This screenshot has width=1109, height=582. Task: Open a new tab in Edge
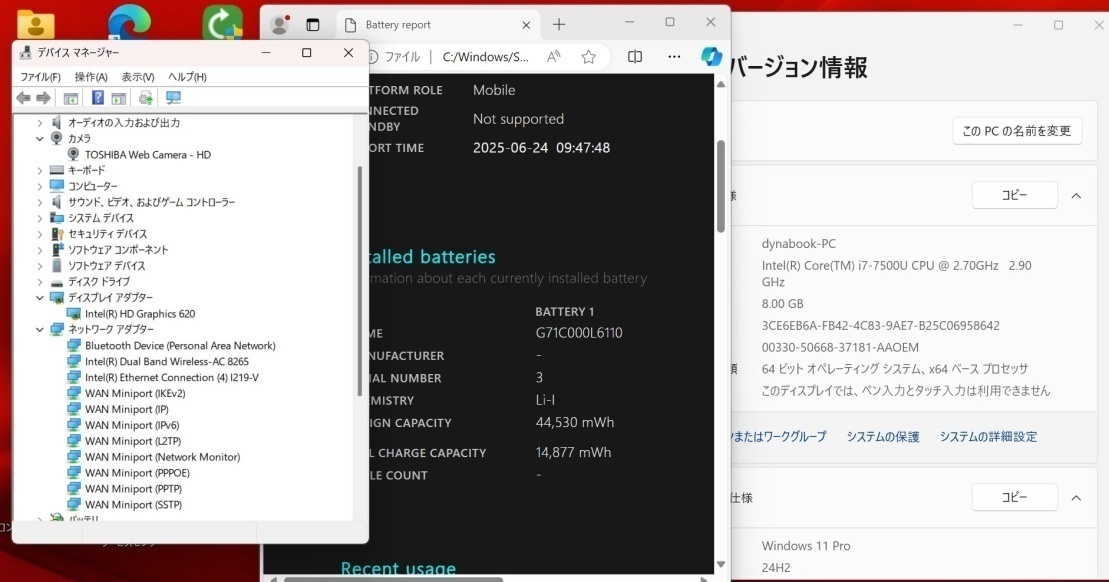[559, 25]
